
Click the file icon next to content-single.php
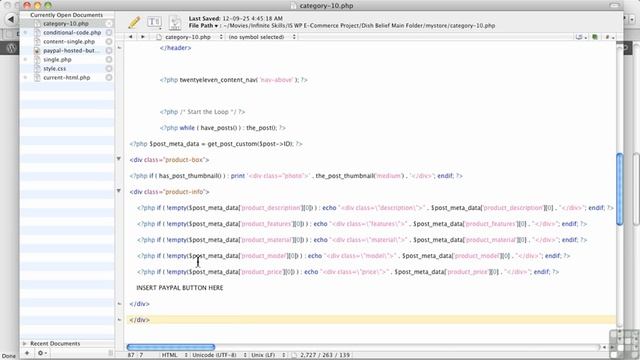pos(37,42)
